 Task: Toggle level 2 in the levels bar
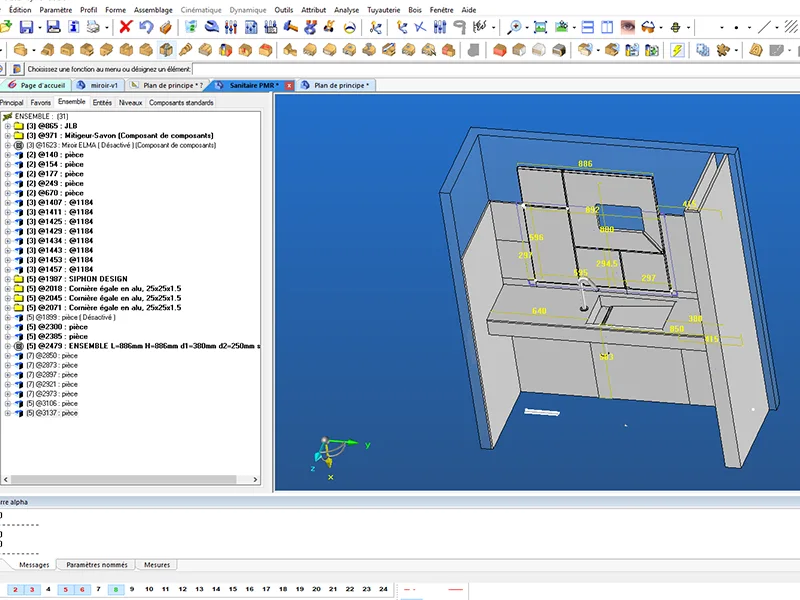coord(14,590)
